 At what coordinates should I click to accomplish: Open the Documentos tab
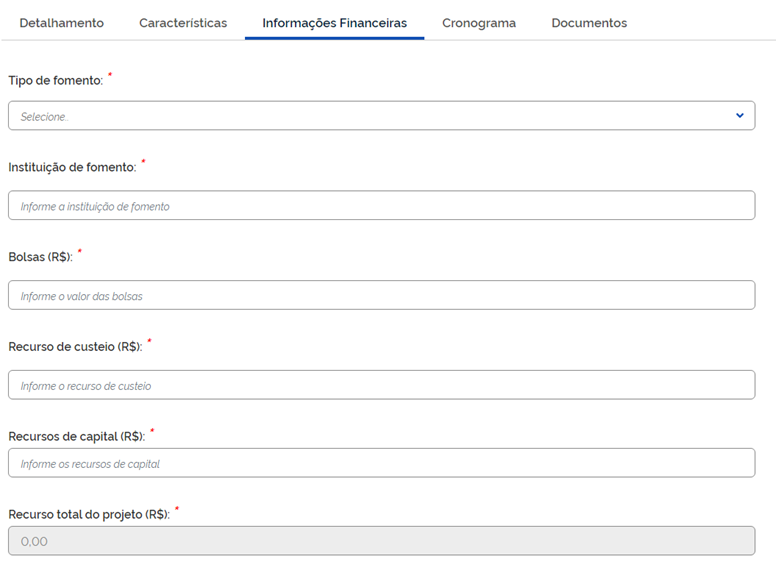(x=589, y=23)
